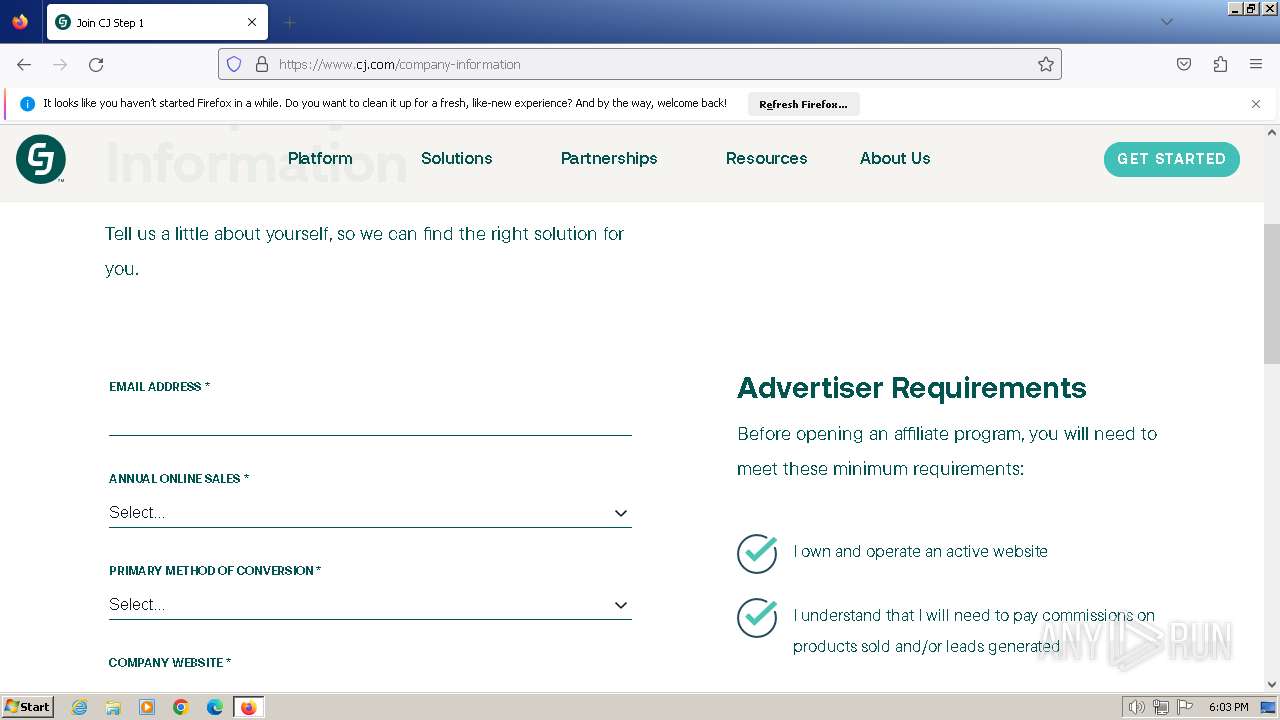Click the GET STARTED button
Image resolution: width=1280 pixels, height=720 pixels.
[x=1172, y=159]
